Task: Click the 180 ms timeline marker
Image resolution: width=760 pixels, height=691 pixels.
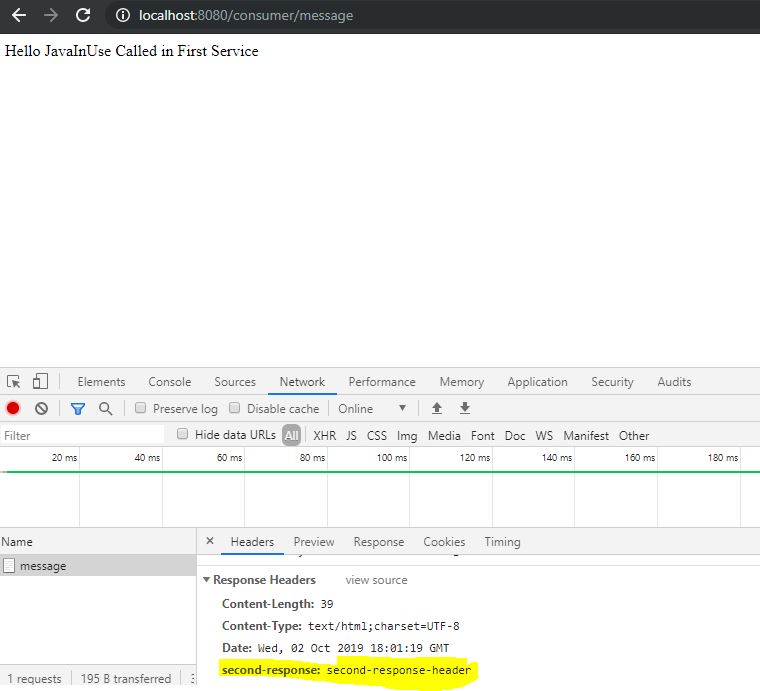Action: pos(723,457)
